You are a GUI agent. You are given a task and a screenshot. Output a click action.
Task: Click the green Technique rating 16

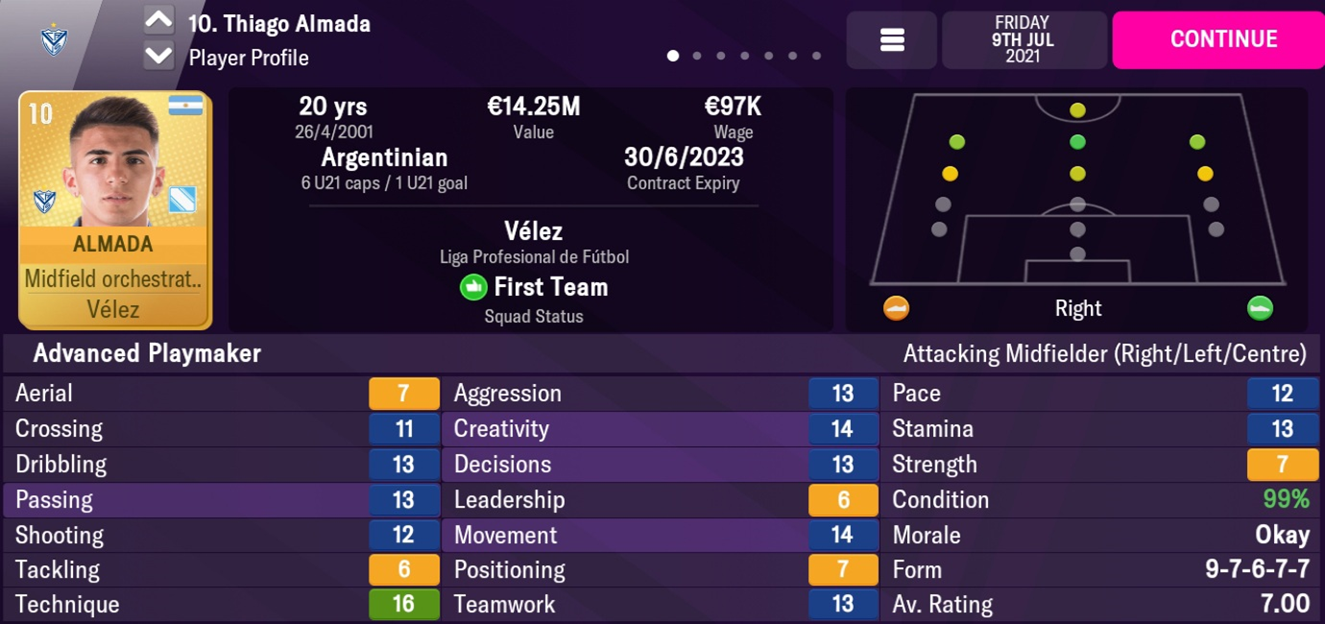[x=403, y=605]
